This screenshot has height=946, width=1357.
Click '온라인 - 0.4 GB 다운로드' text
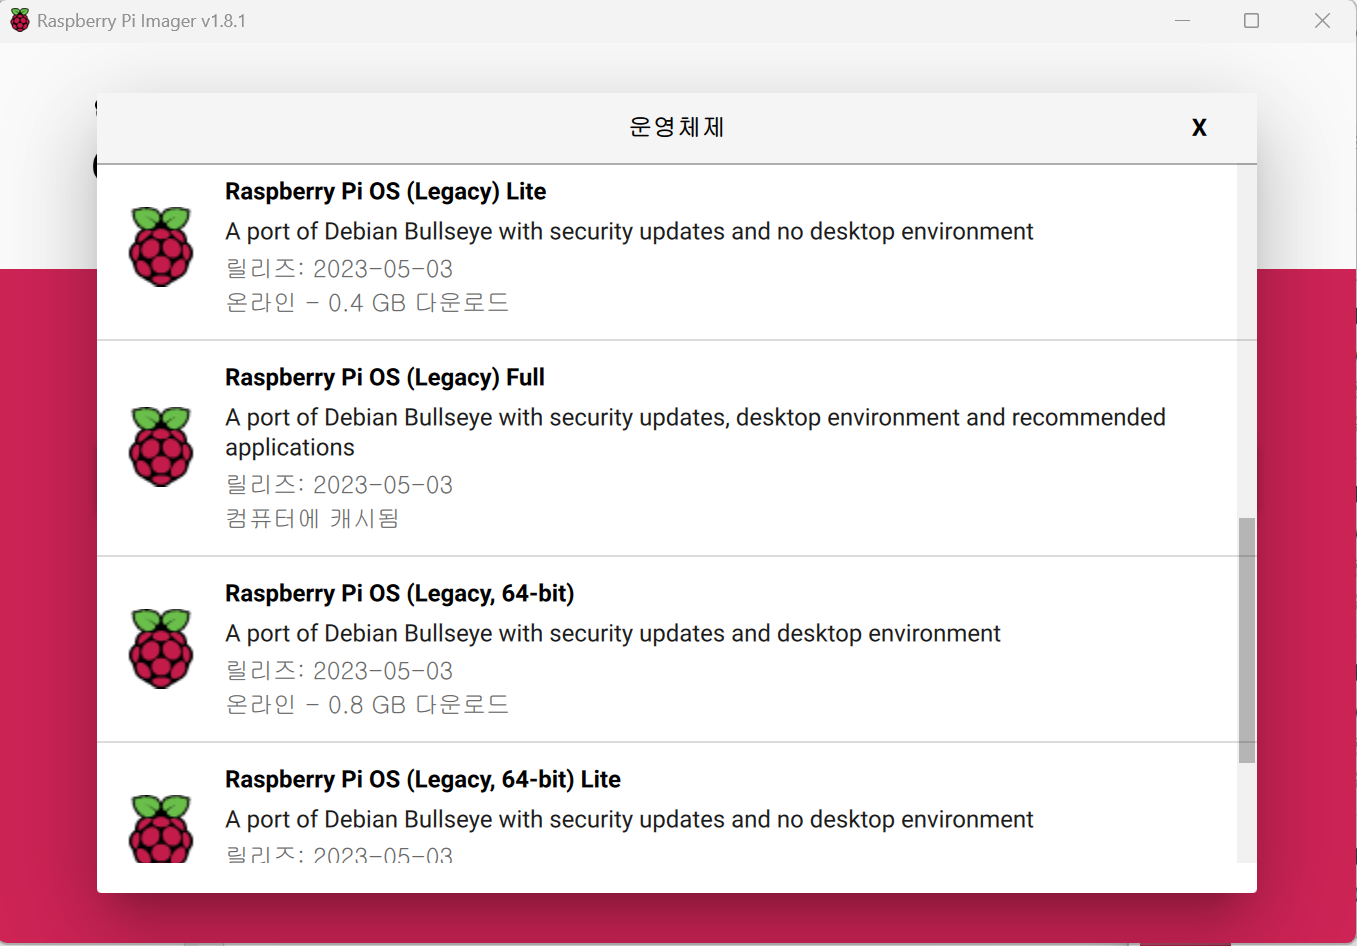[367, 302]
